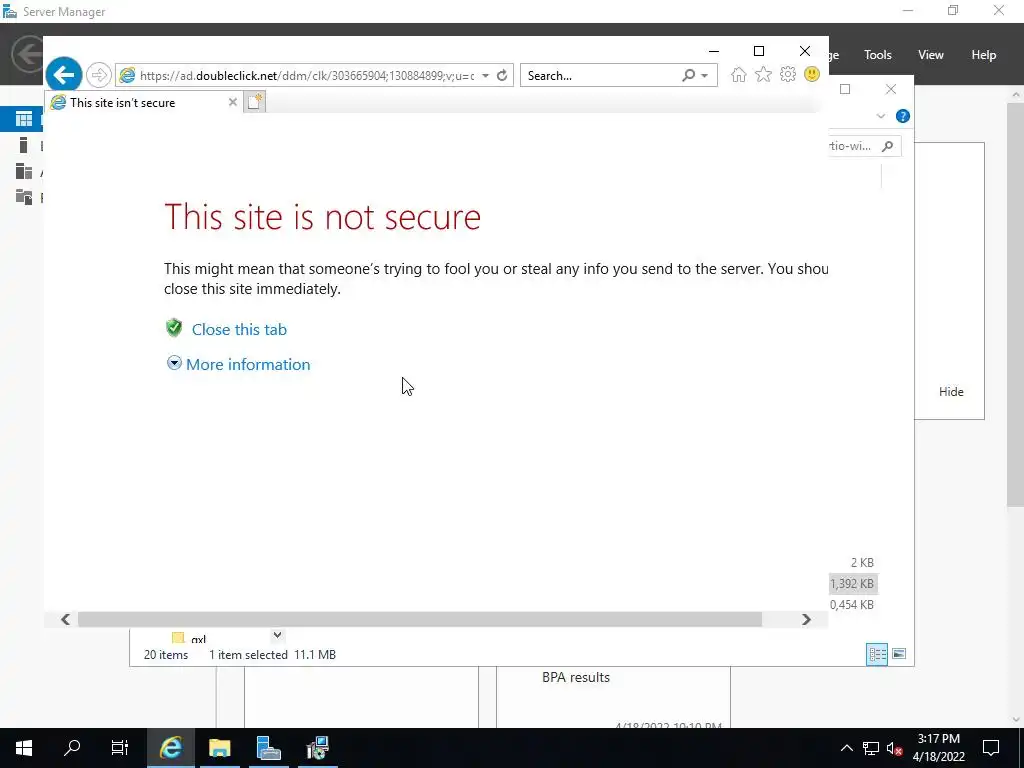Close the 'This site isn't secure' tab
This screenshot has width=1024, height=768.
(x=232, y=103)
